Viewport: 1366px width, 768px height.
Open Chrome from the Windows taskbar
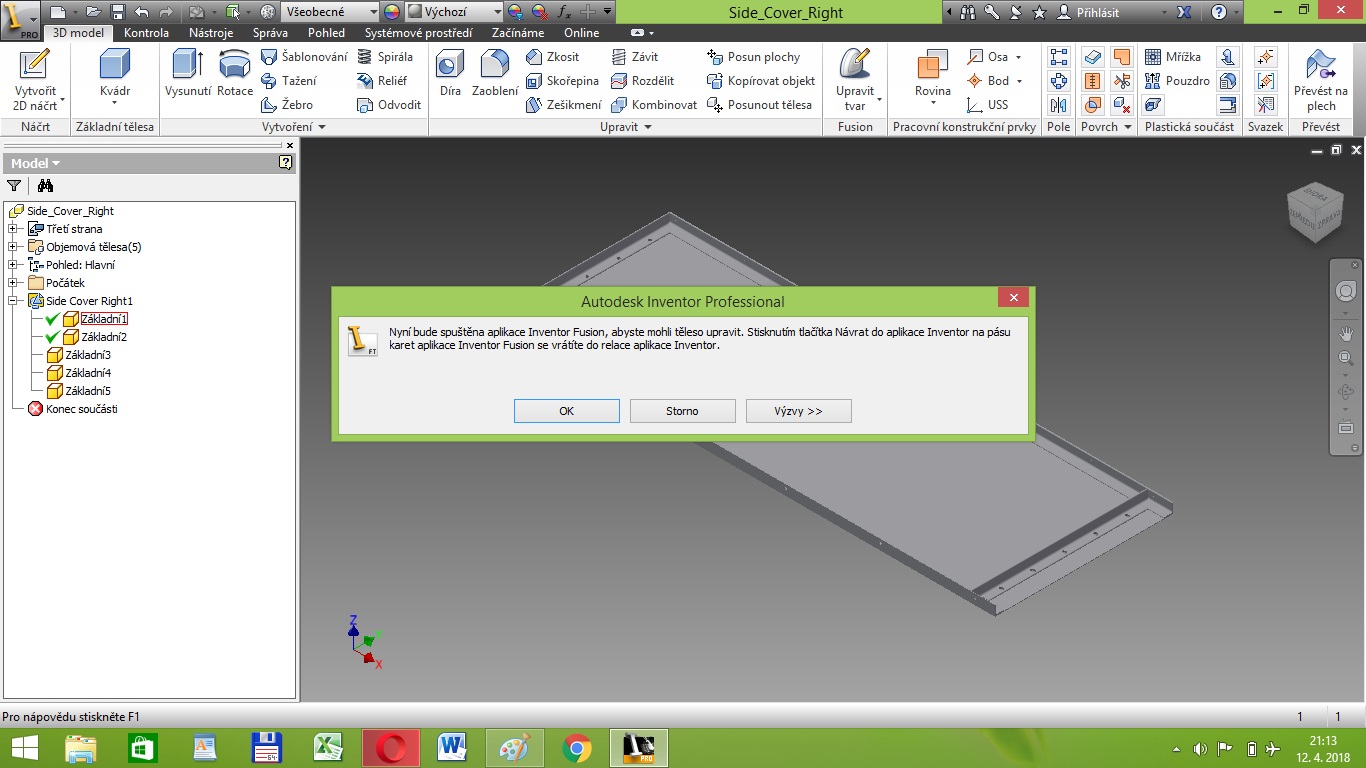(576, 748)
